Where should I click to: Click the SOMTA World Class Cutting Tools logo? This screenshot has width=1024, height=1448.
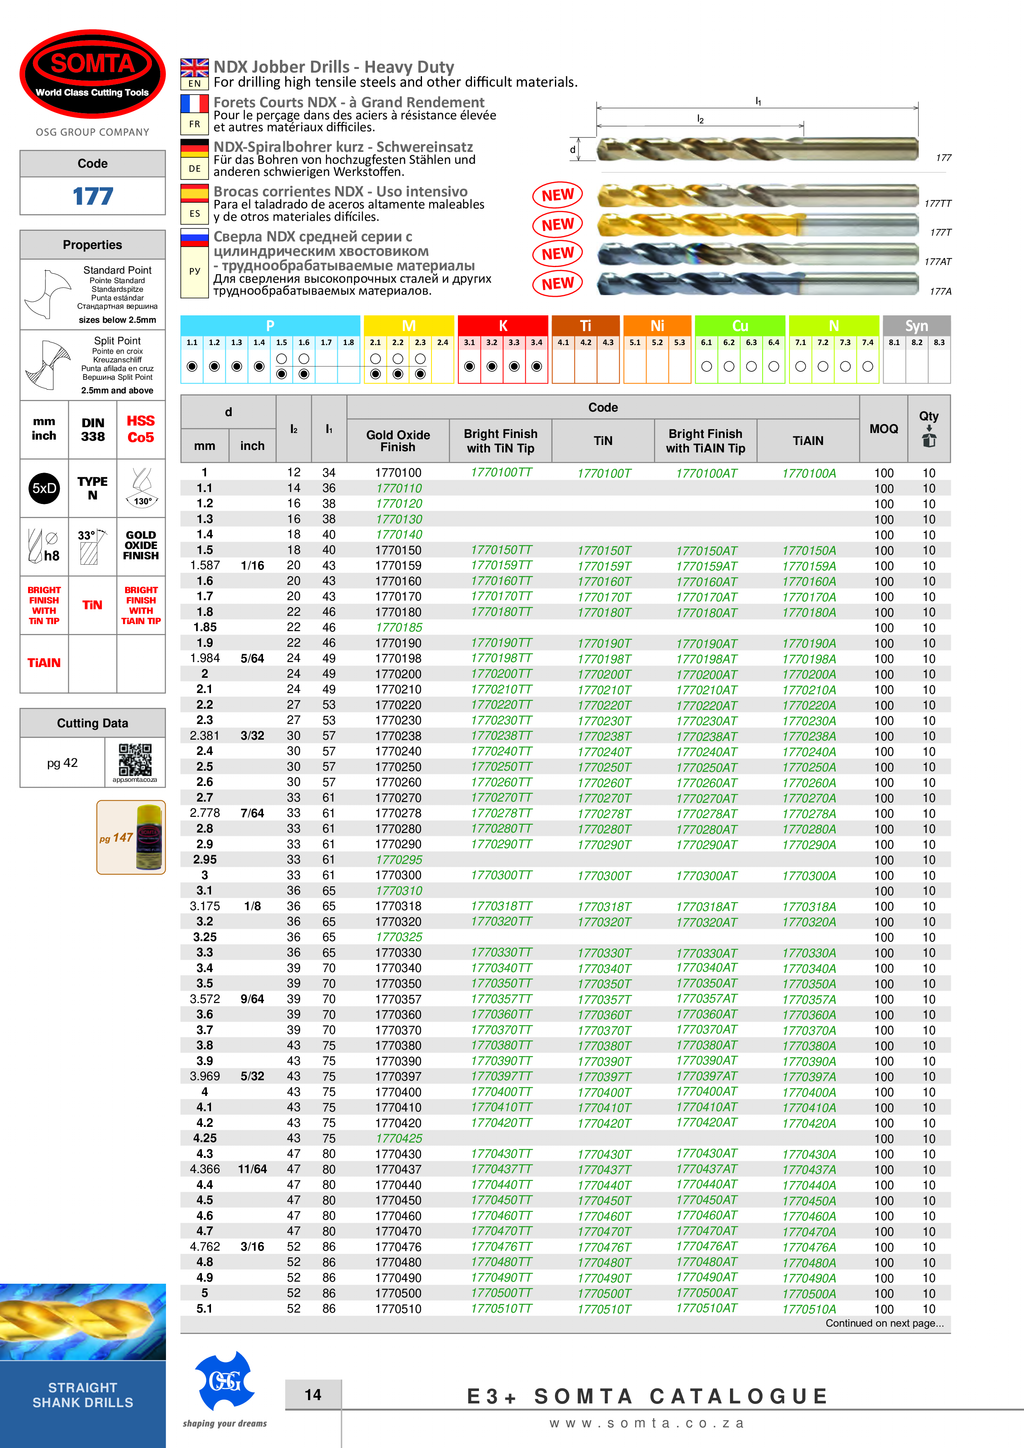92,74
